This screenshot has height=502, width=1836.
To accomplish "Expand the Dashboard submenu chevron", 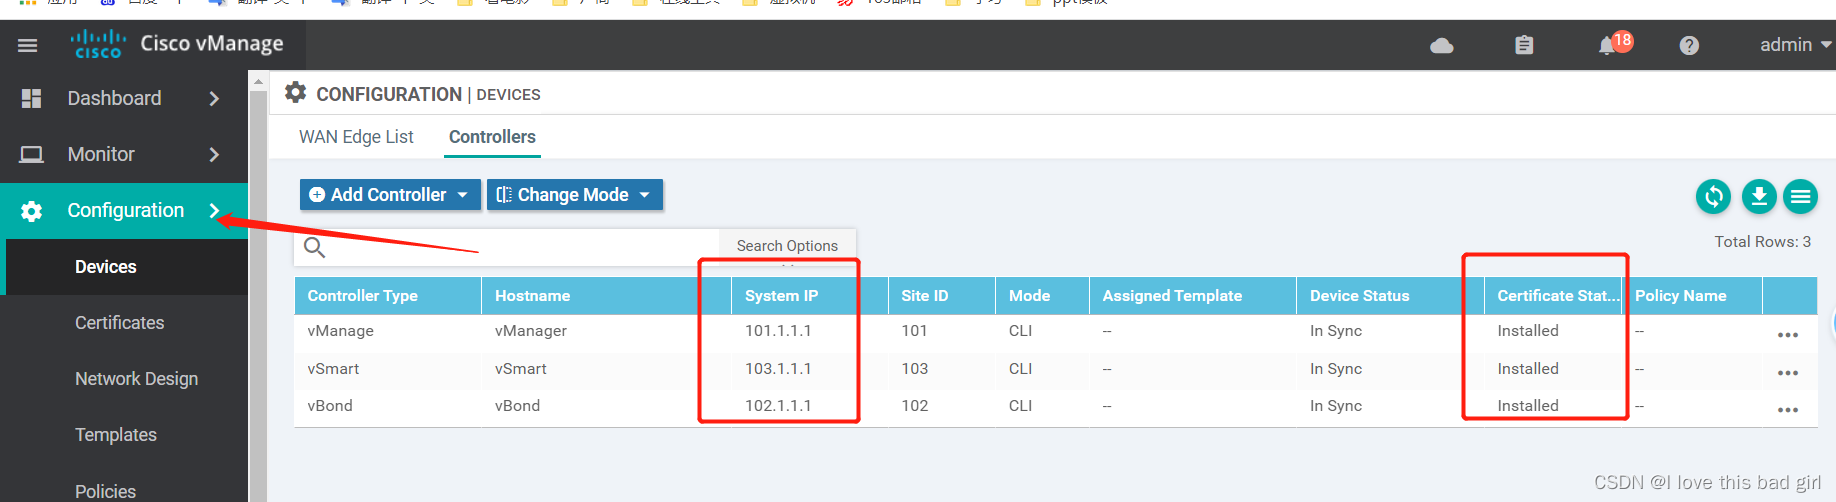I will (x=214, y=98).
